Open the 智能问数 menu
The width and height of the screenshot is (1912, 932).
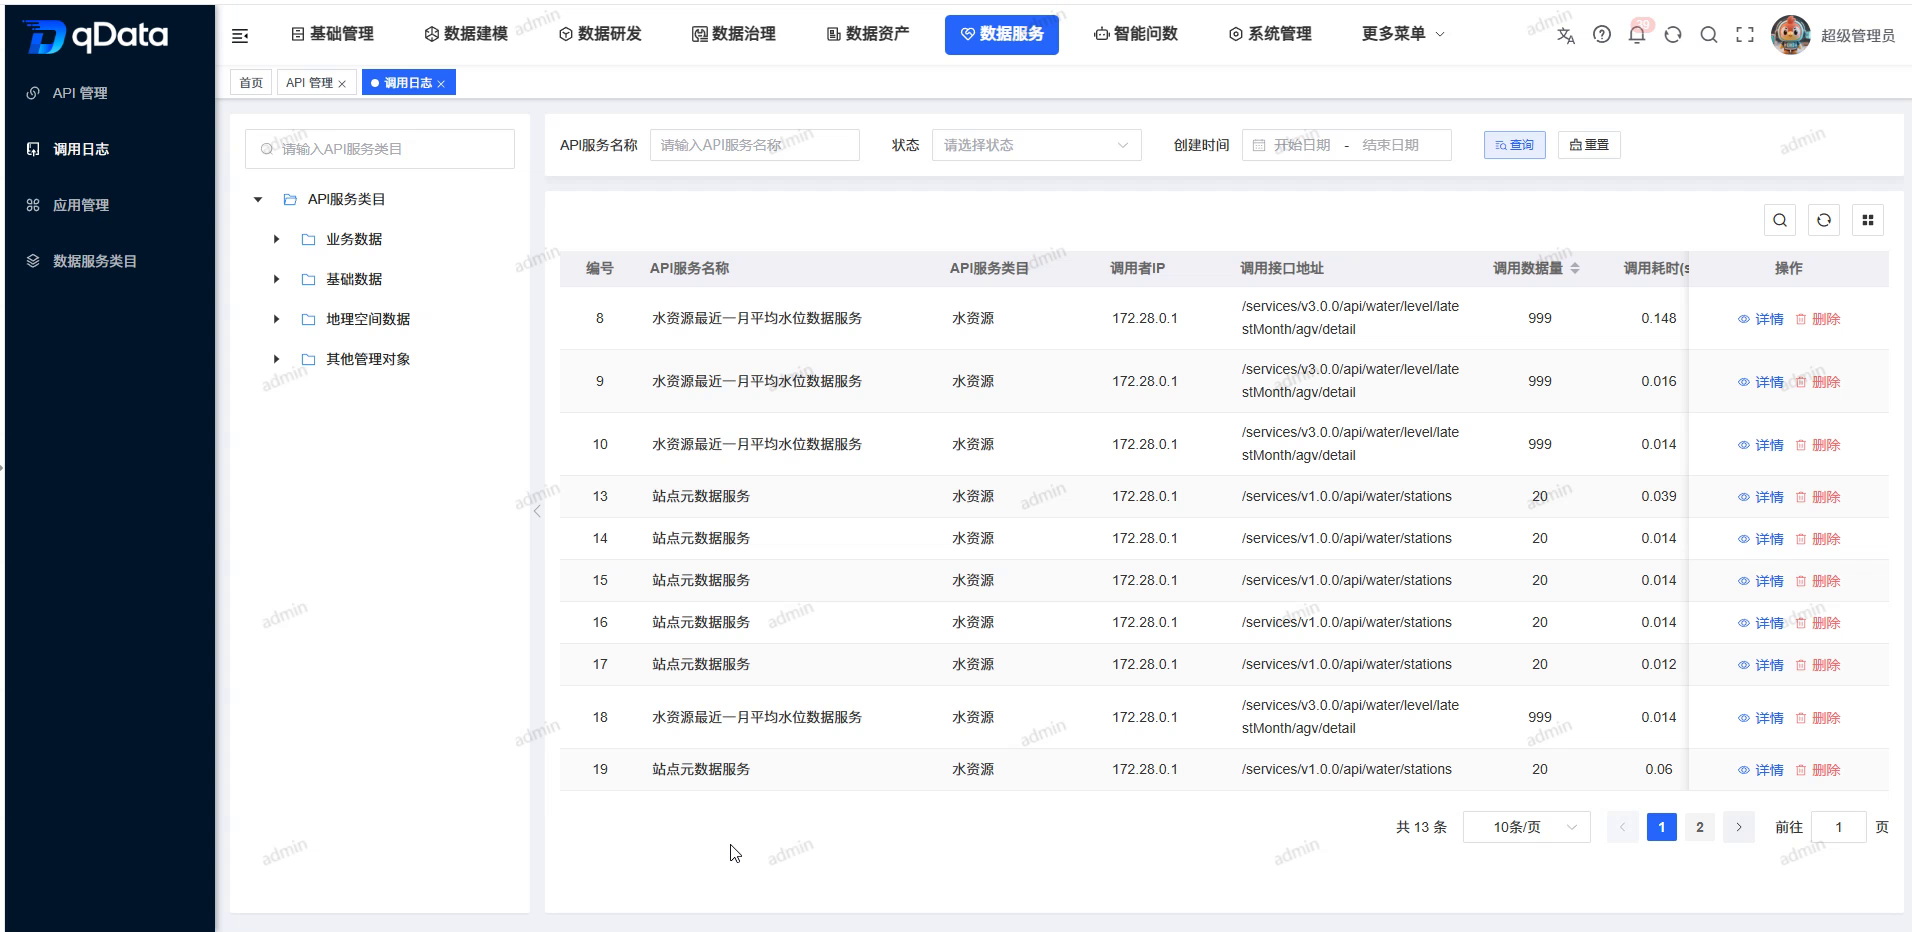(1136, 34)
